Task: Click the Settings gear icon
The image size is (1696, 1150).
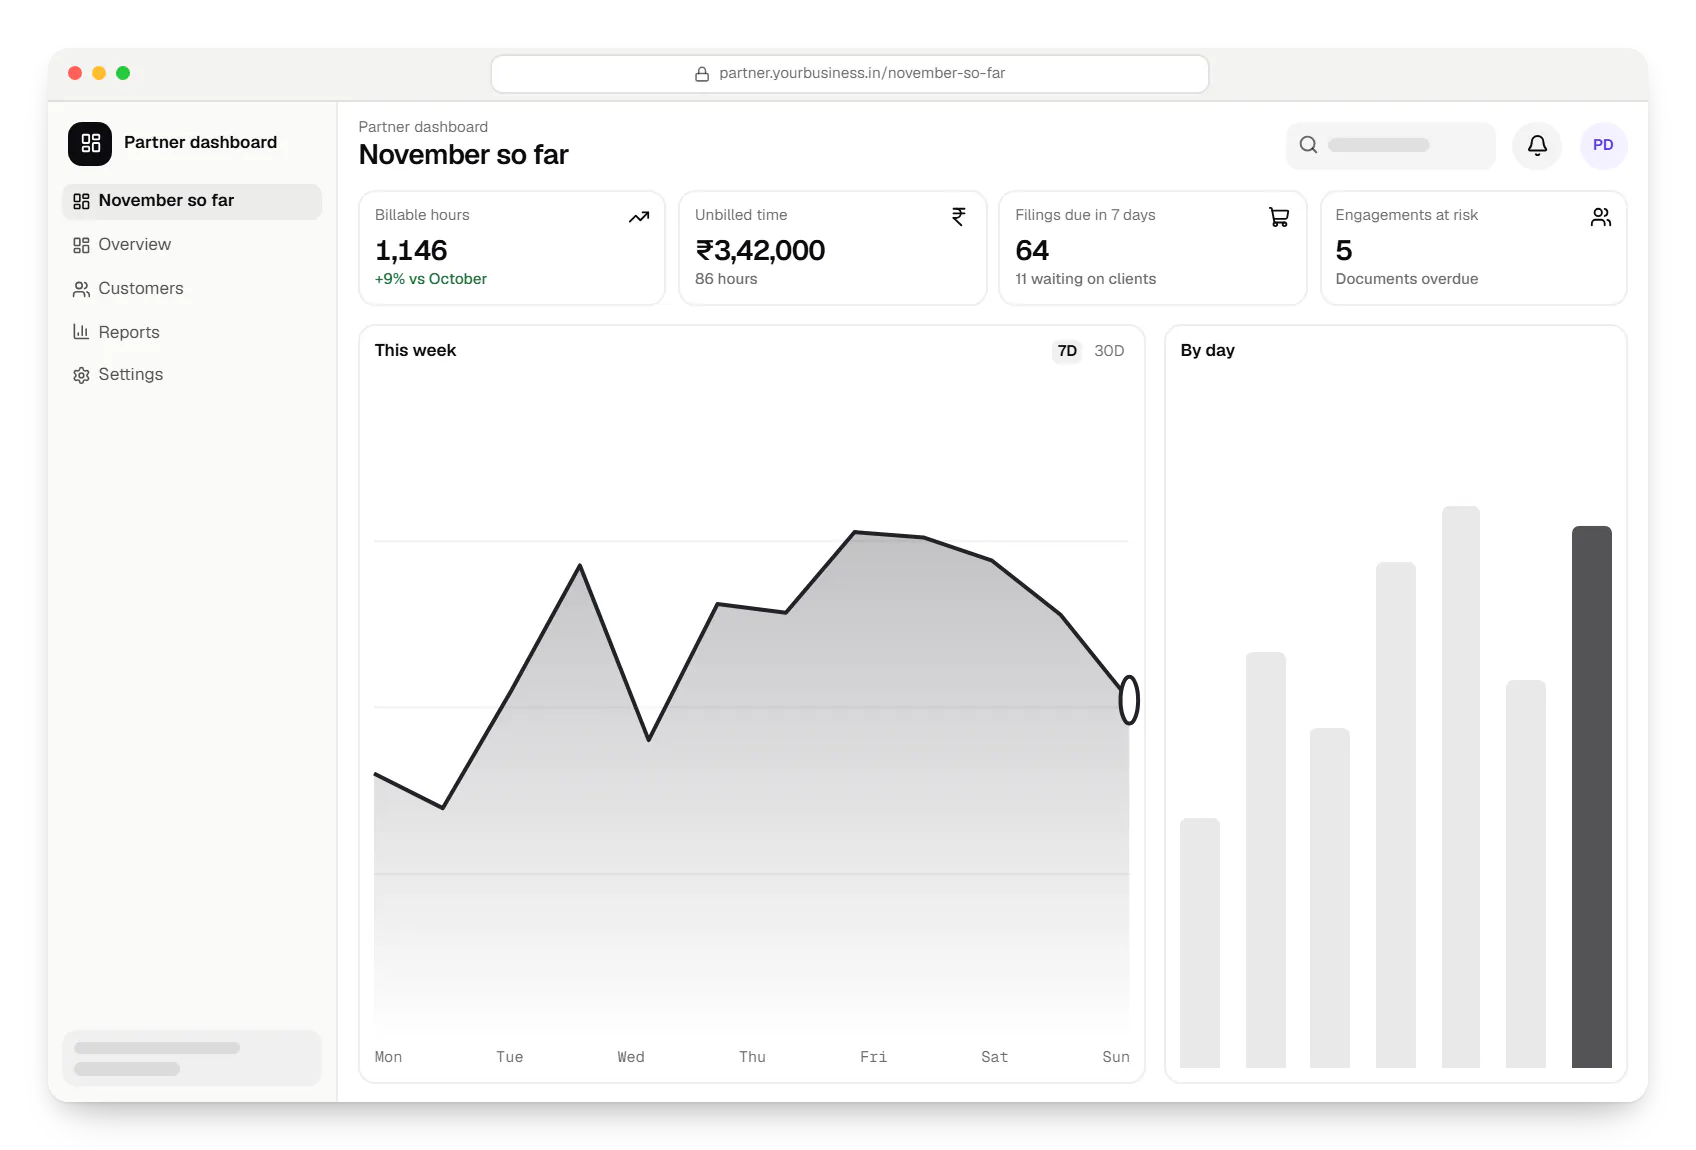Action: tap(81, 375)
